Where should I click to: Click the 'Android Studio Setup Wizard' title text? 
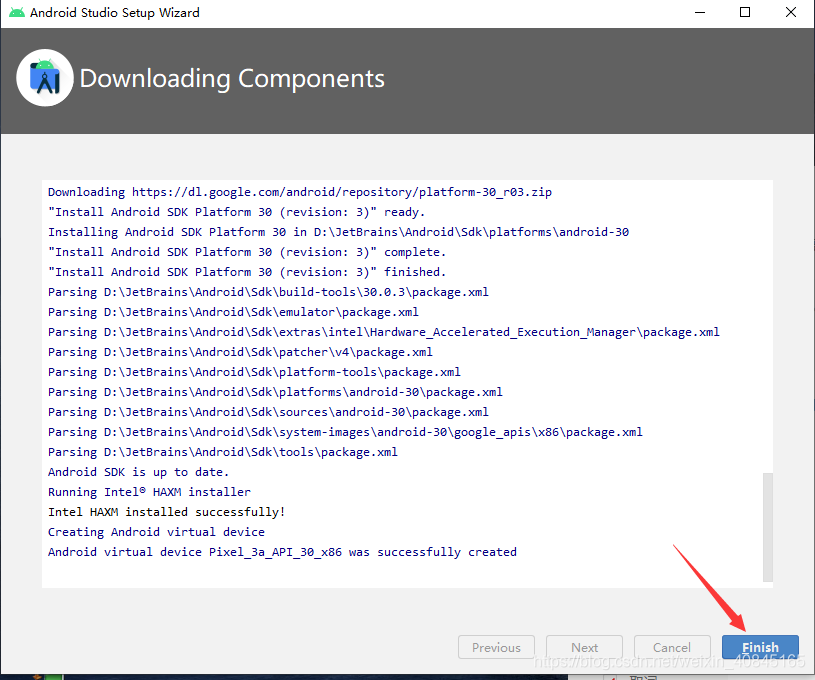coord(114,12)
